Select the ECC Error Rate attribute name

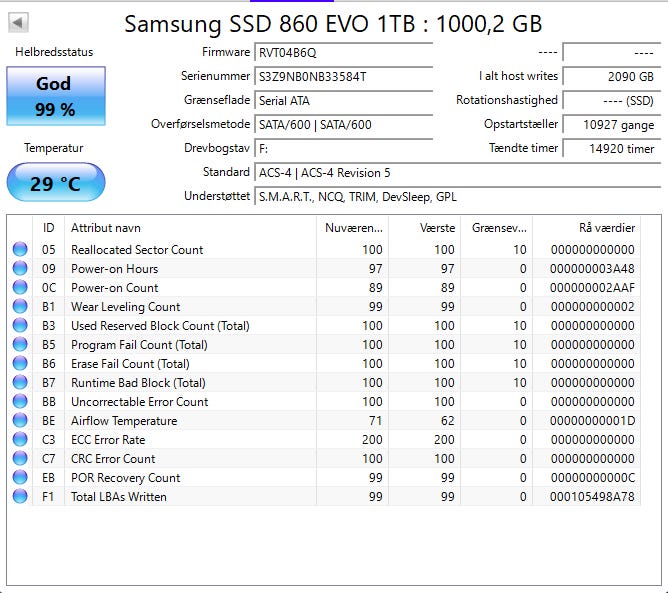click(108, 440)
